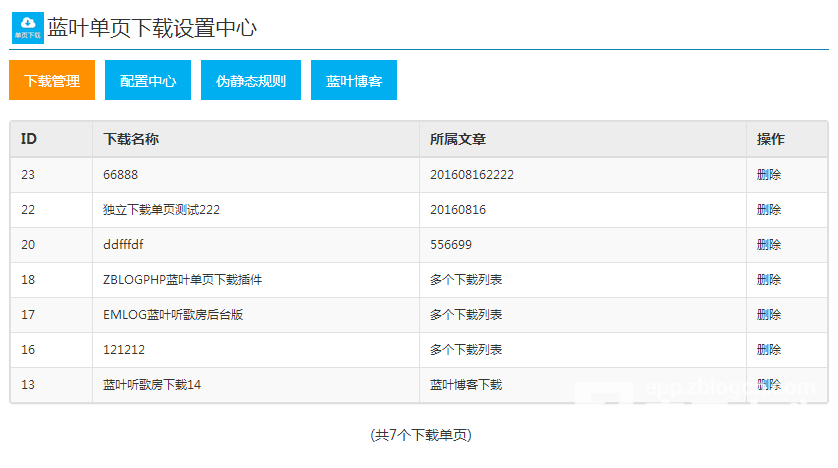Click the ID column header
The height and width of the screenshot is (468, 838).
click(x=29, y=139)
